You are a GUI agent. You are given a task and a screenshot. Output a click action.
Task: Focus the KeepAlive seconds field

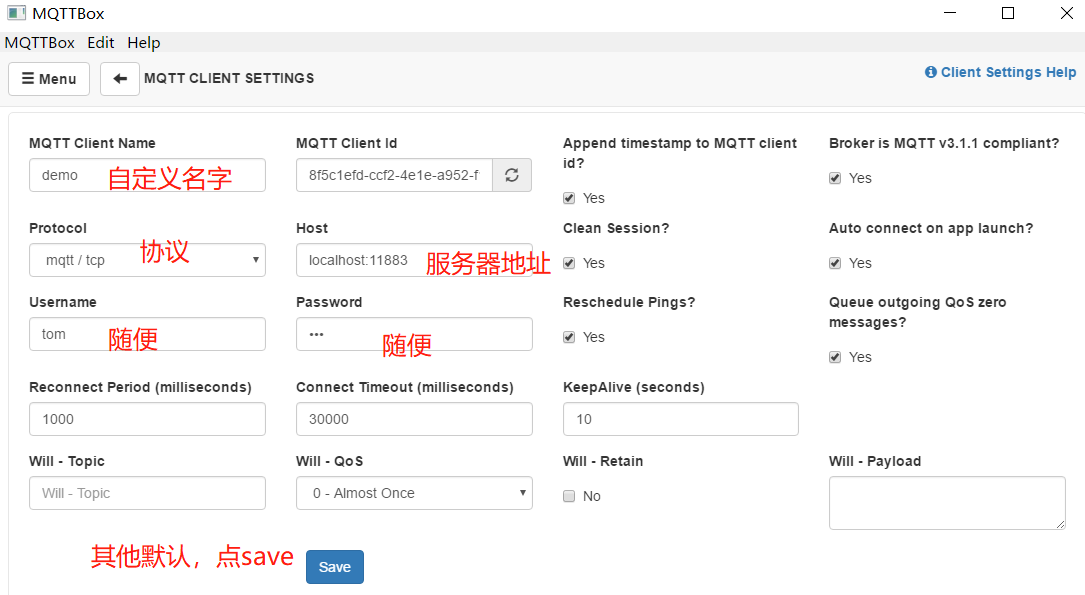[x=681, y=419]
